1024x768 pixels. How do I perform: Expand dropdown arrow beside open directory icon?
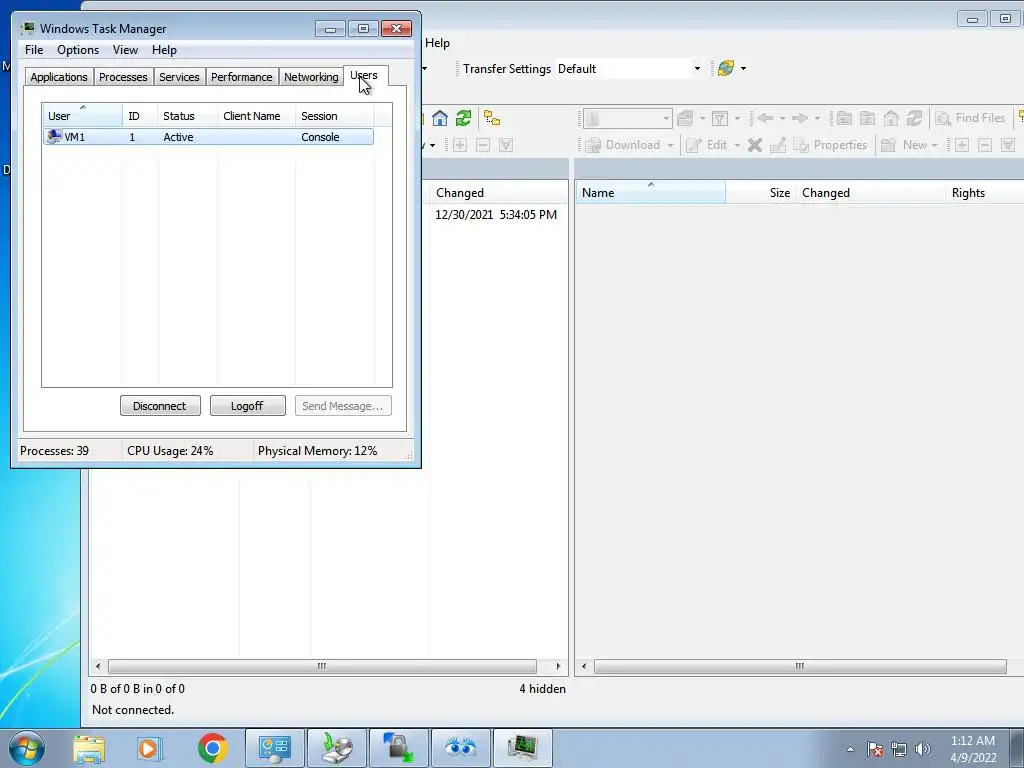click(702, 118)
